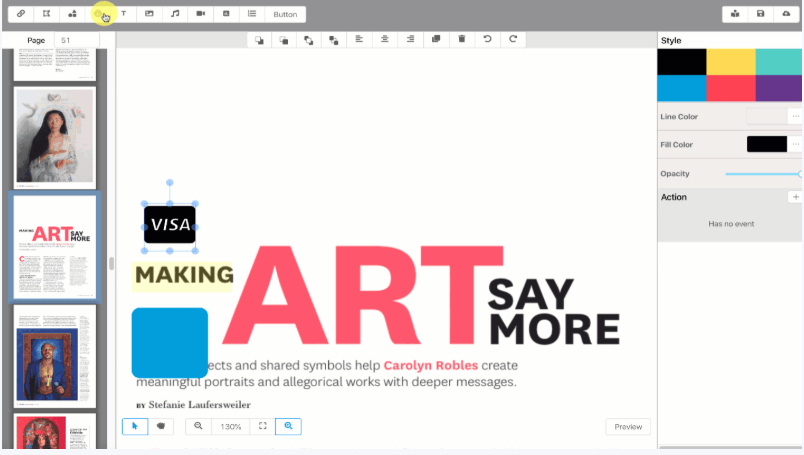Activate the arrow selection tool
Image resolution: width=804 pixels, height=455 pixels.
click(135, 426)
